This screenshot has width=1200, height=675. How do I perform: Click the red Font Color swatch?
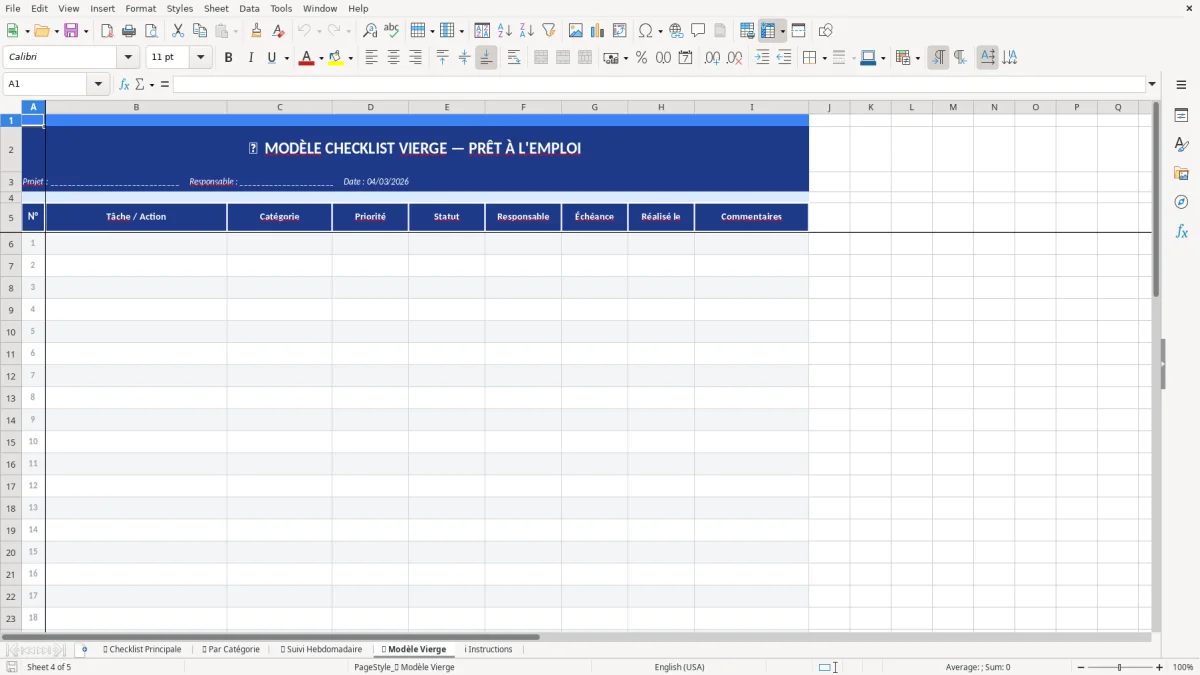(306, 58)
